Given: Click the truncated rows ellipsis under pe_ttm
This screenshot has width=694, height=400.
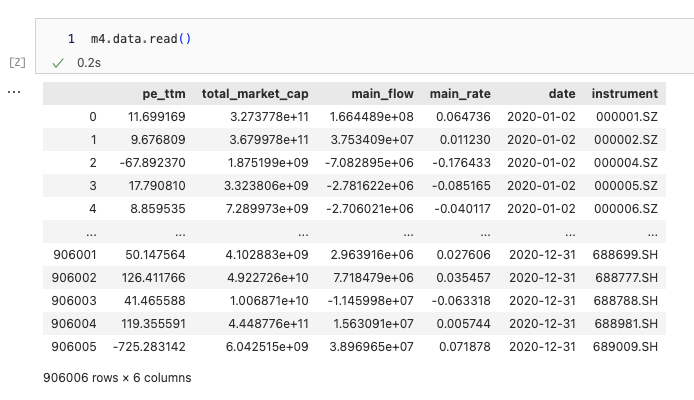Looking at the screenshot, I should pyautogui.click(x=180, y=234).
